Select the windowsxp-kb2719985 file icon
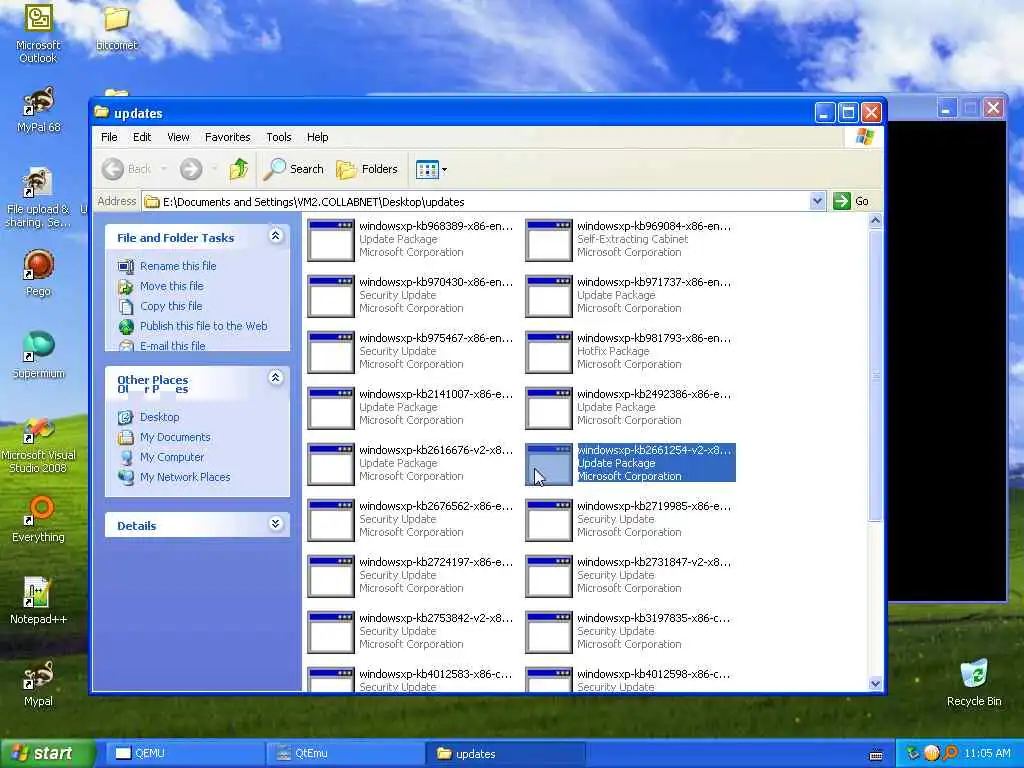Image resolution: width=1024 pixels, height=768 pixels. point(549,520)
